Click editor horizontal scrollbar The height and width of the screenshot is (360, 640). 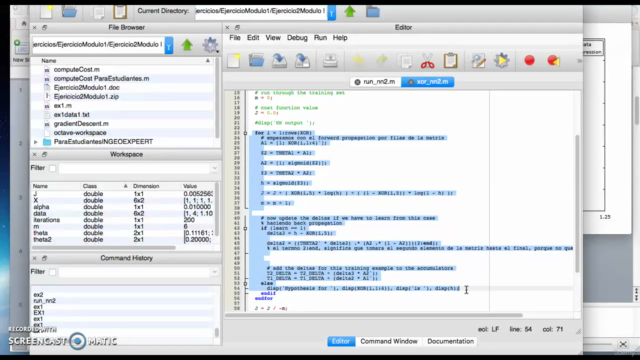(373, 315)
